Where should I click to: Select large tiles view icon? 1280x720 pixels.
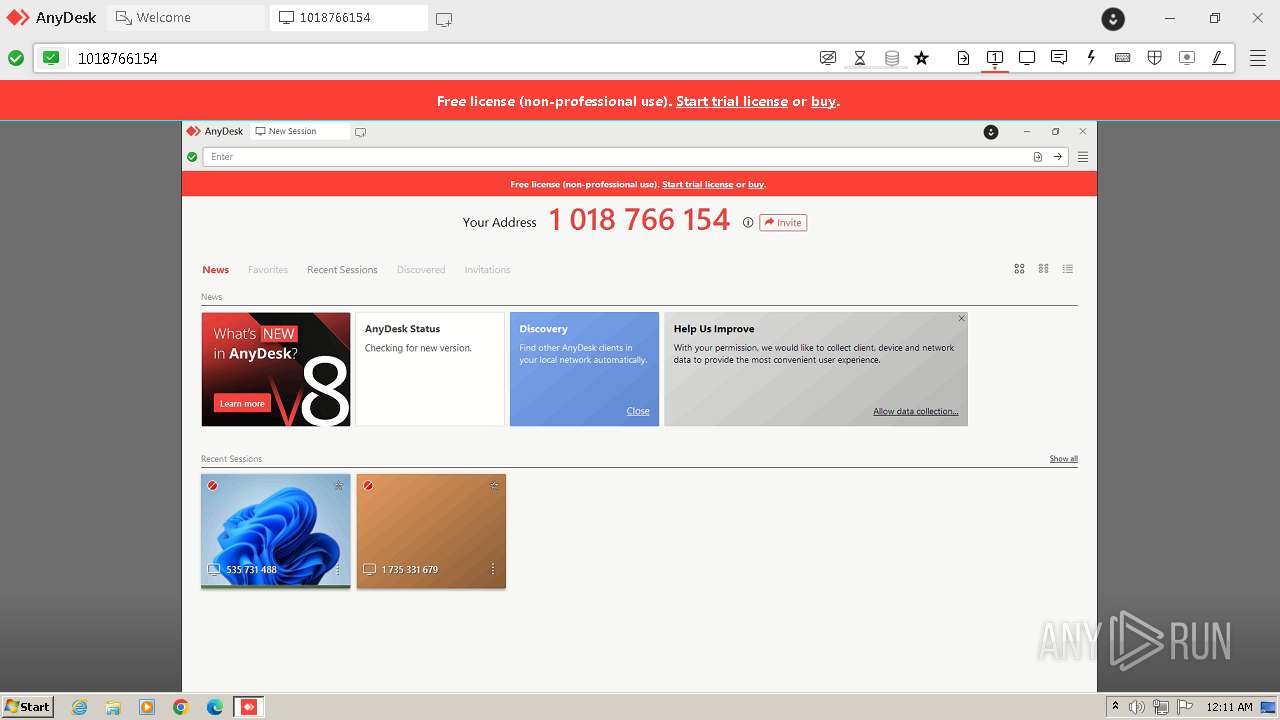tap(1019, 269)
